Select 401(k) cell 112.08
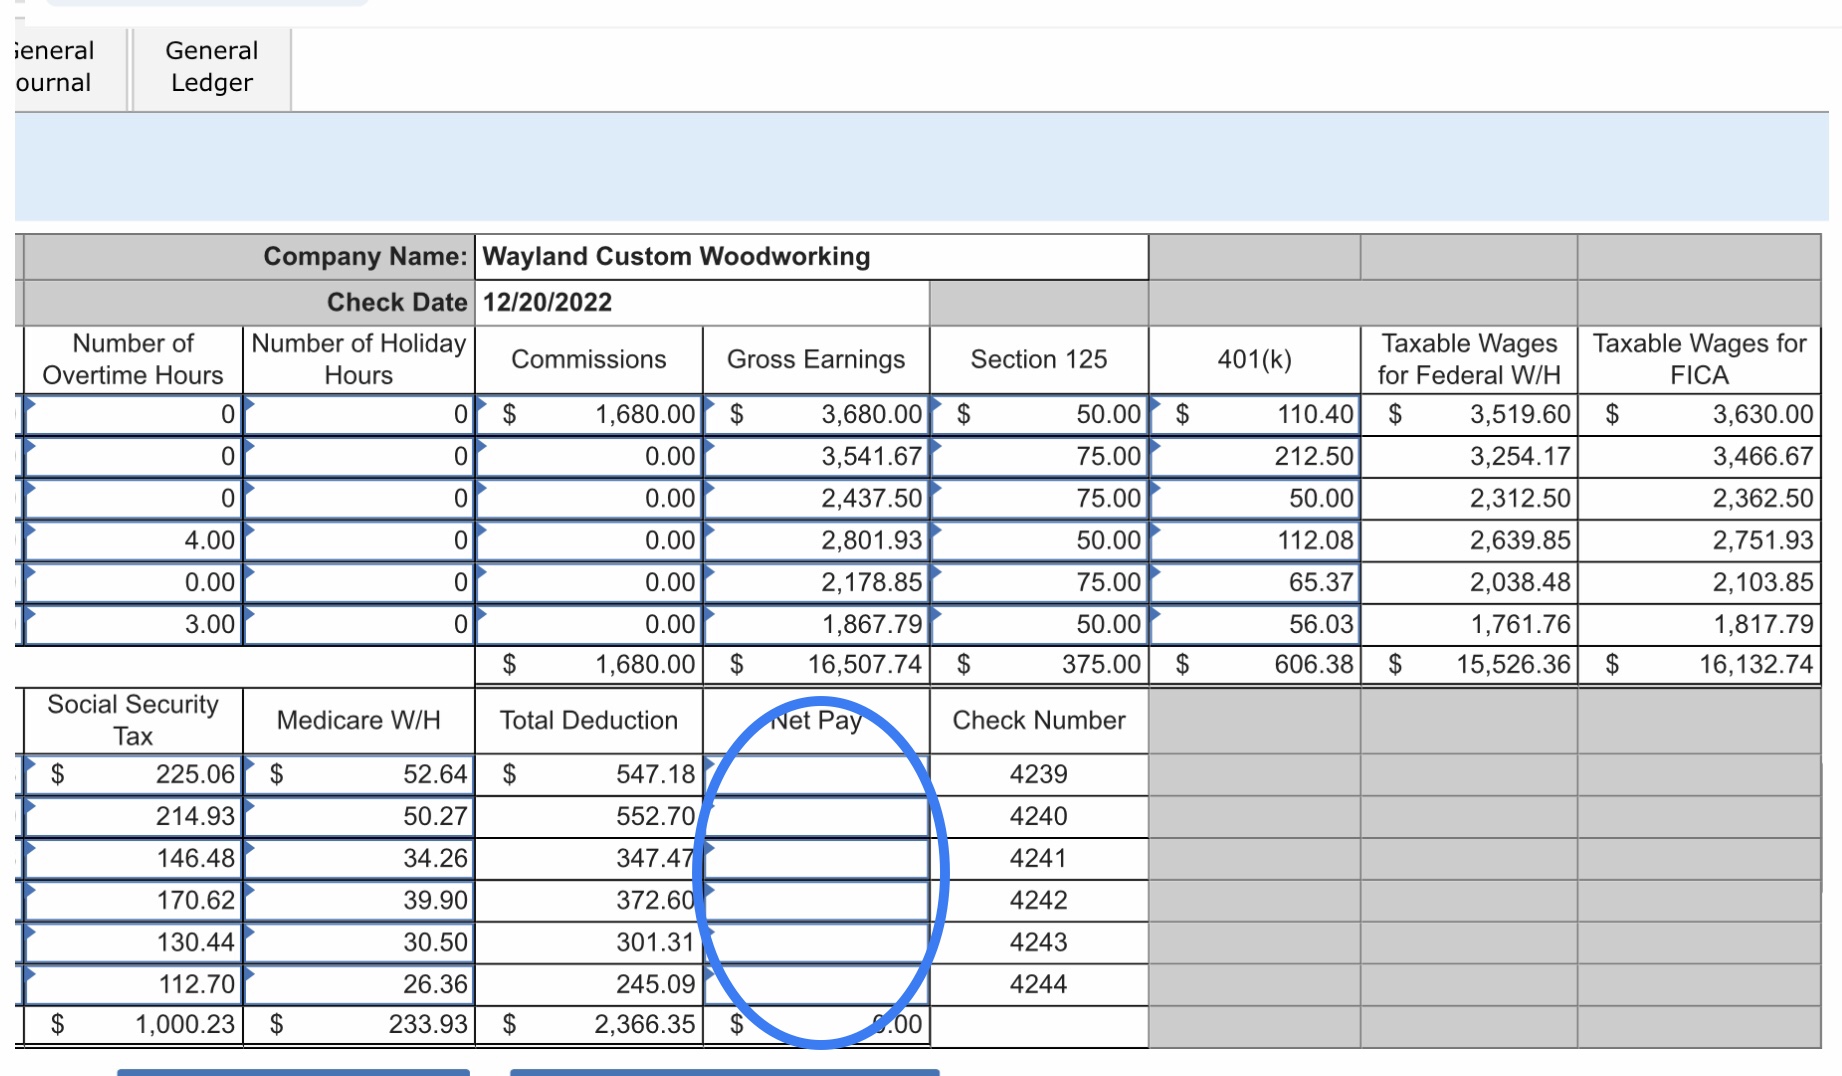The image size is (1842, 1076). coord(1255,540)
